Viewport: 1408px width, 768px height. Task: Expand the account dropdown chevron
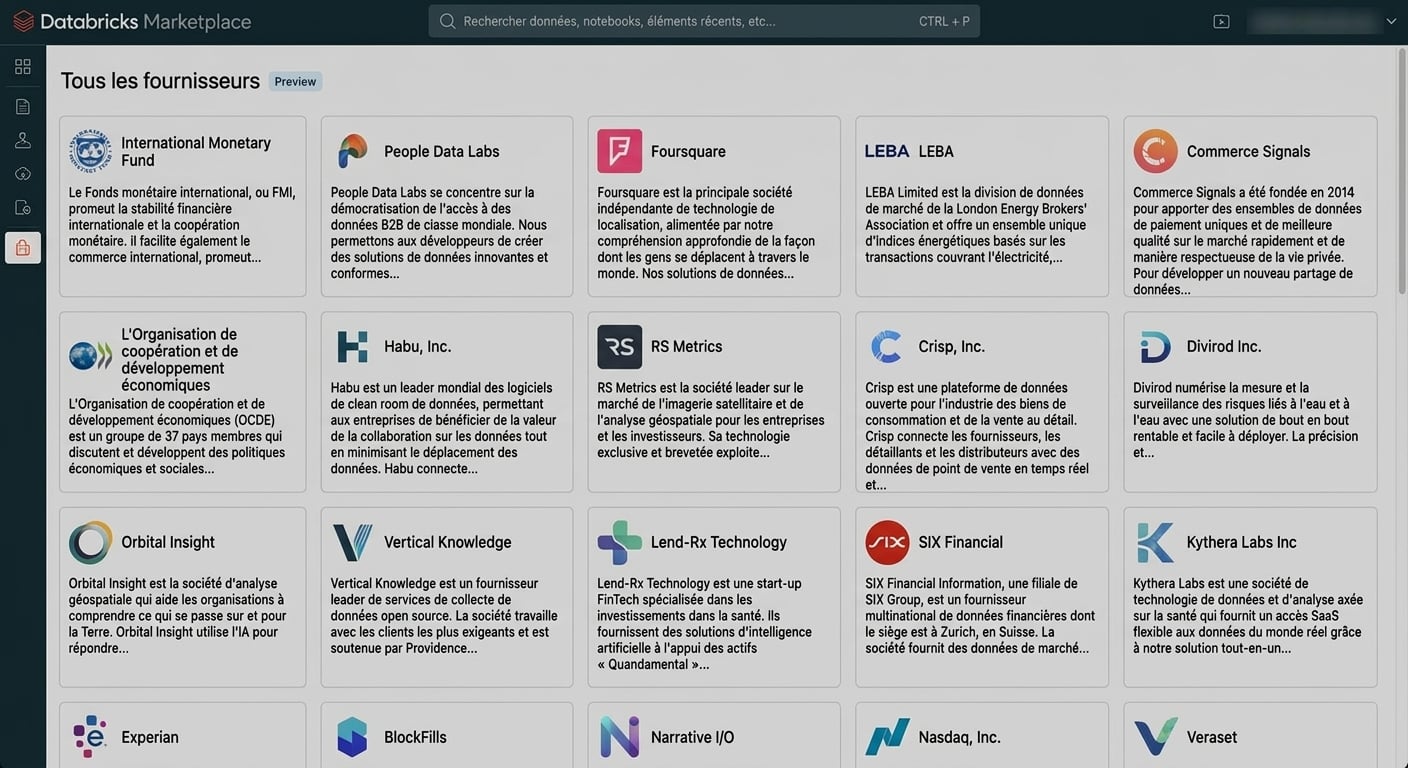[1391, 21]
